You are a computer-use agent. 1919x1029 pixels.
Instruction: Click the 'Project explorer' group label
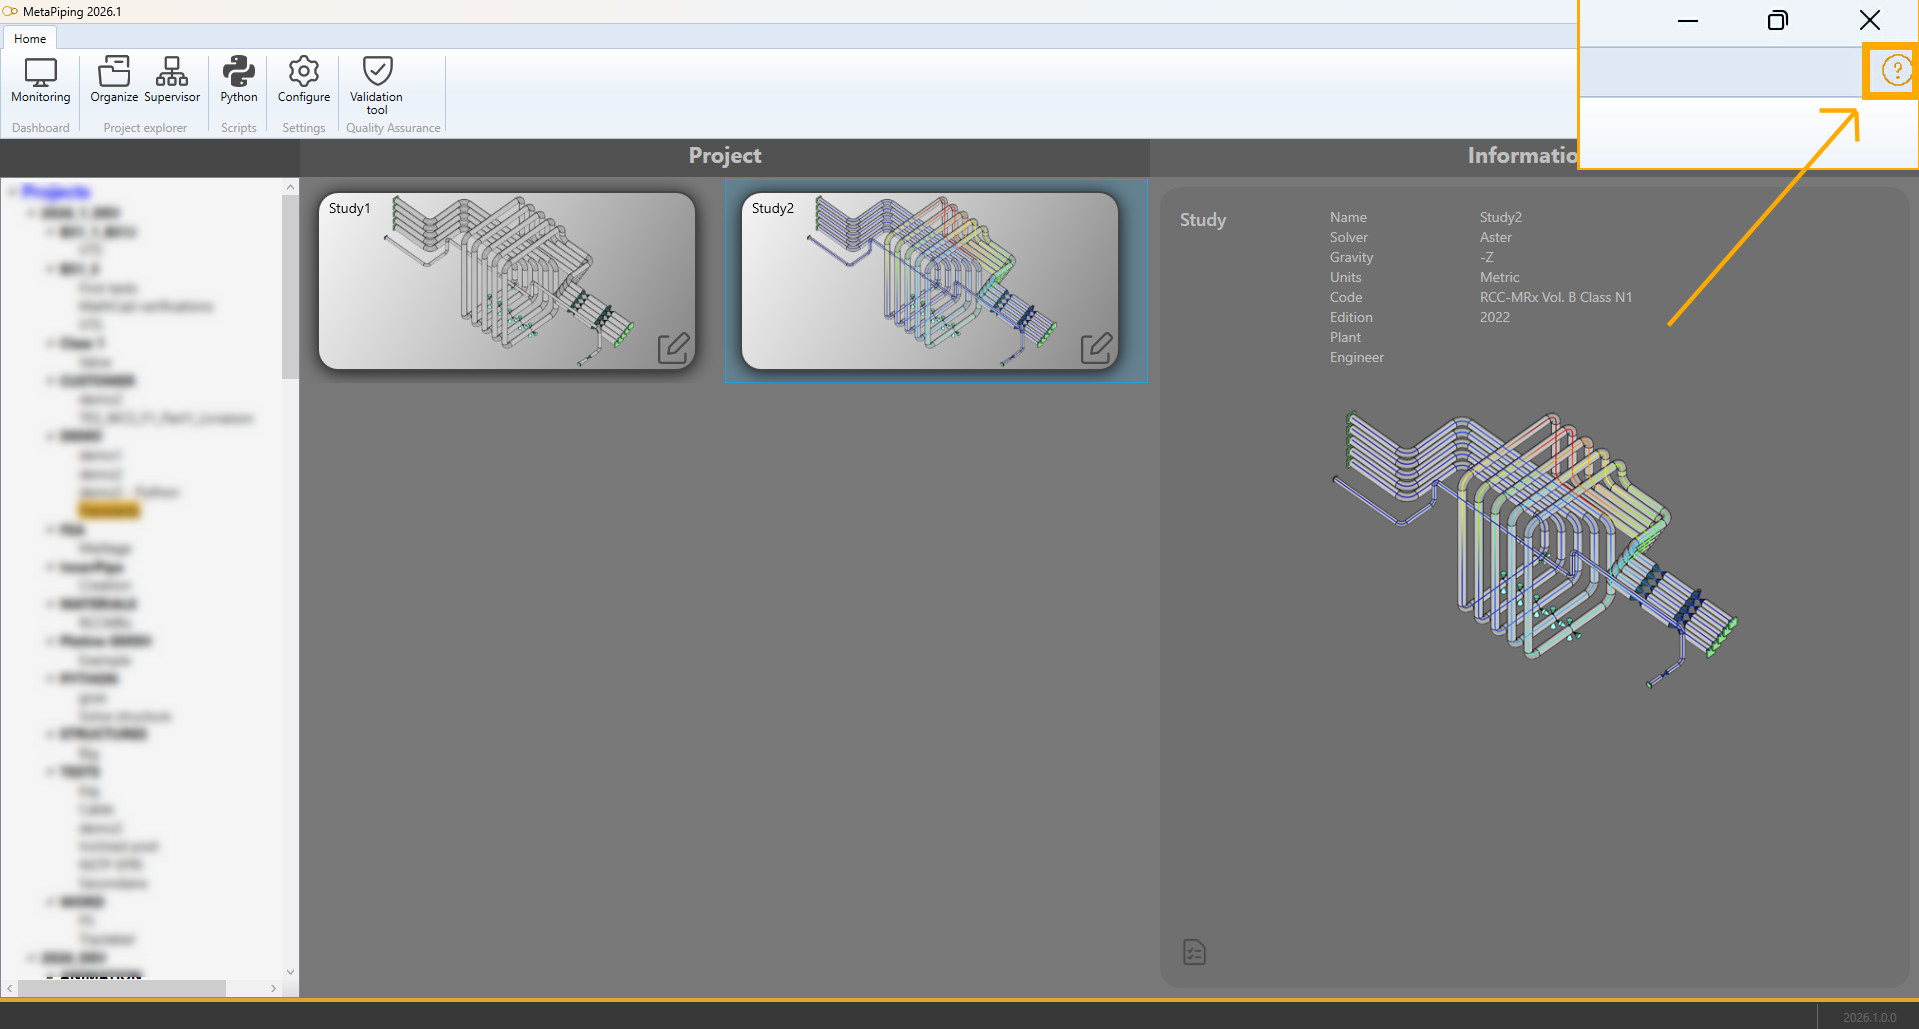click(145, 128)
